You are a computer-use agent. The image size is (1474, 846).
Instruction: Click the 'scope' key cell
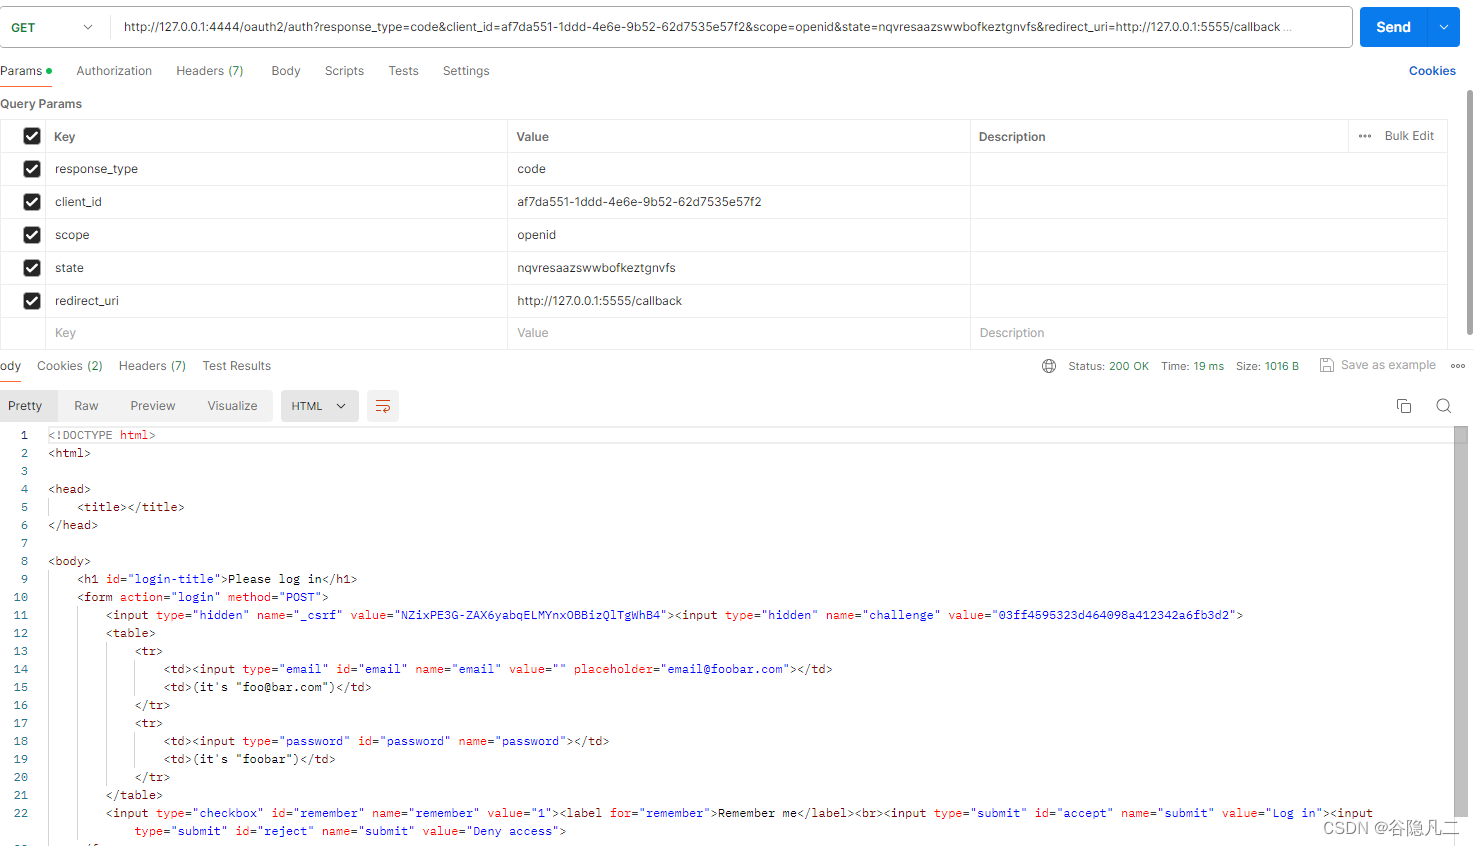(276, 235)
